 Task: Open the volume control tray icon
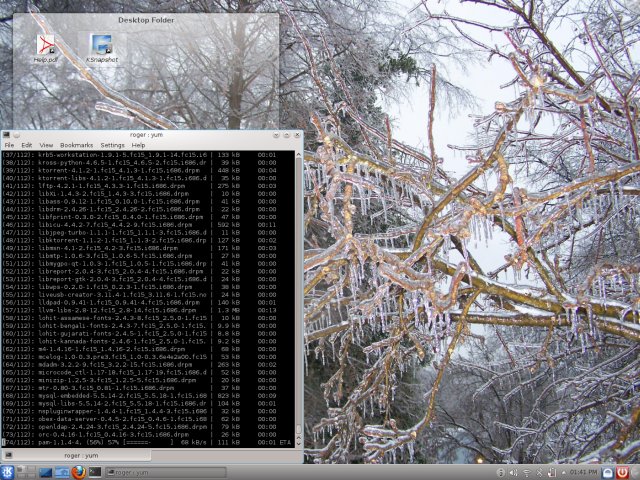(x=513, y=473)
